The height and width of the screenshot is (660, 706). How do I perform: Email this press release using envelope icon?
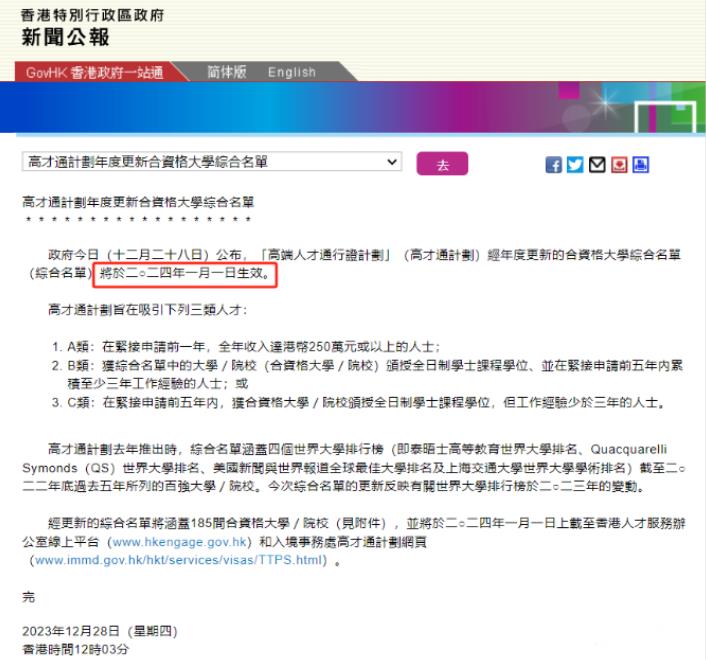pyautogui.click(x=597, y=165)
